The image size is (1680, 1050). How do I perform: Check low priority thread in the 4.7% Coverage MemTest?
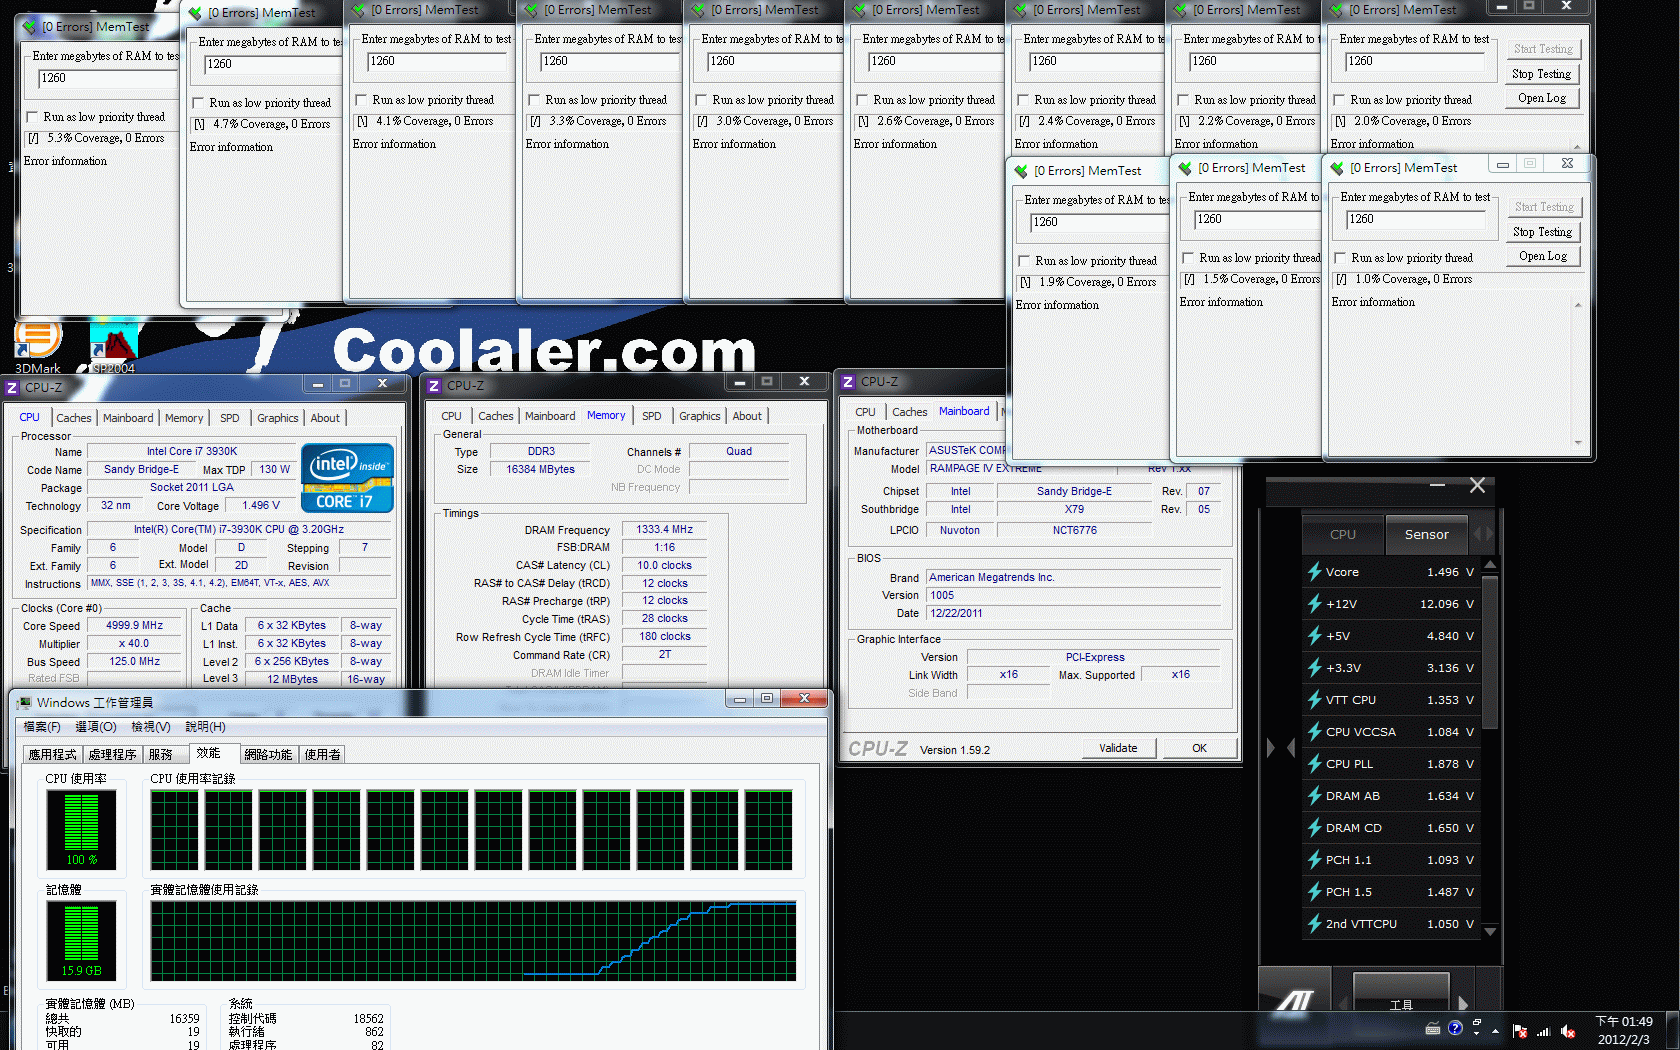point(198,103)
